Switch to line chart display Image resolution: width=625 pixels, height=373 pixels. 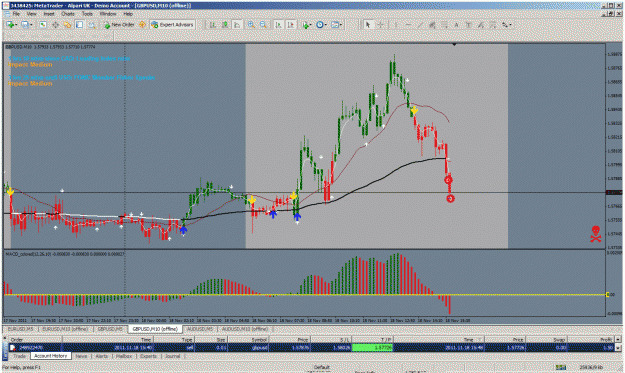pos(237,25)
